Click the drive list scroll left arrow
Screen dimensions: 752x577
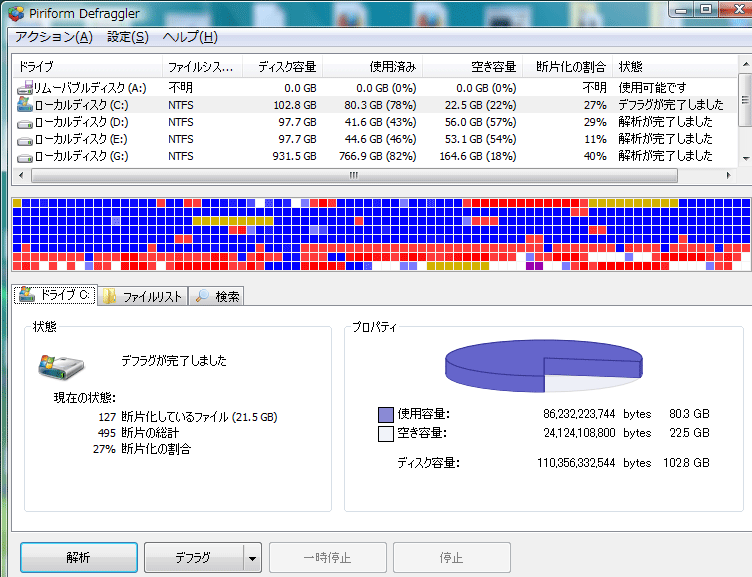point(21,176)
